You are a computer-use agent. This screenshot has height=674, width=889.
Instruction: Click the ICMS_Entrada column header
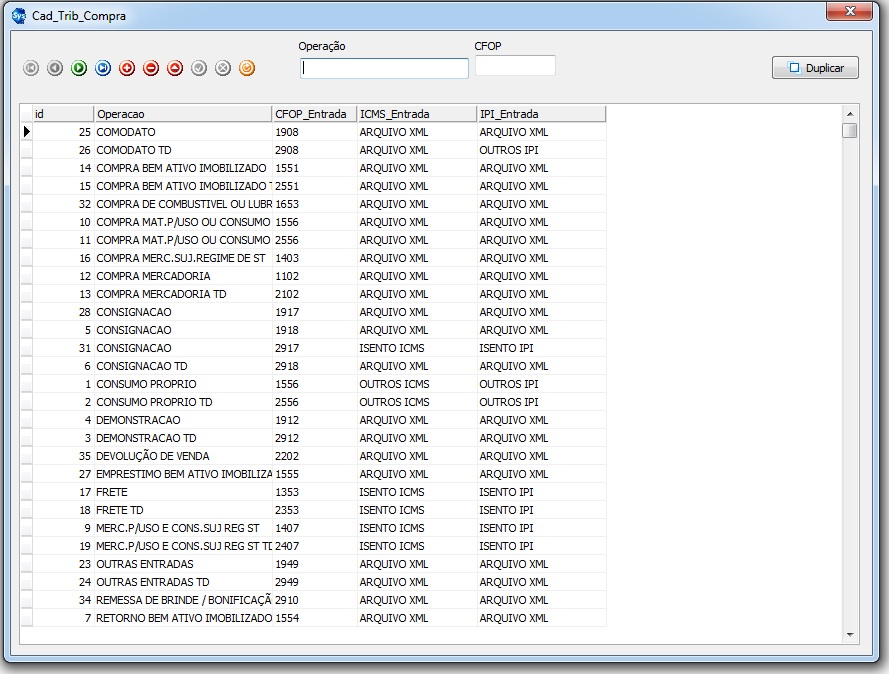click(417, 114)
